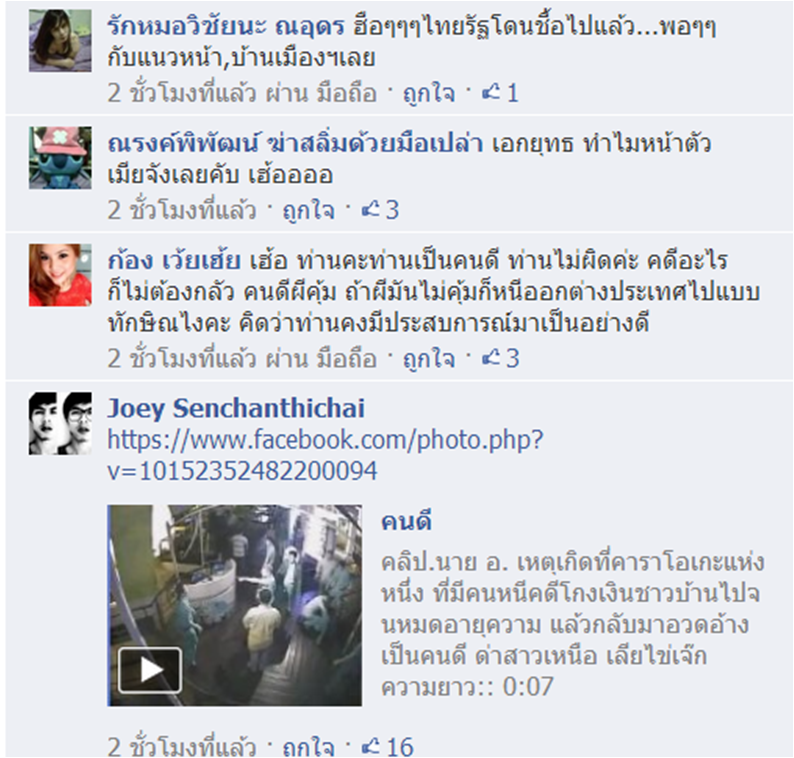Open the facebook.com/photo.php video URL
This screenshot has height=758, width=794.
point(325,455)
